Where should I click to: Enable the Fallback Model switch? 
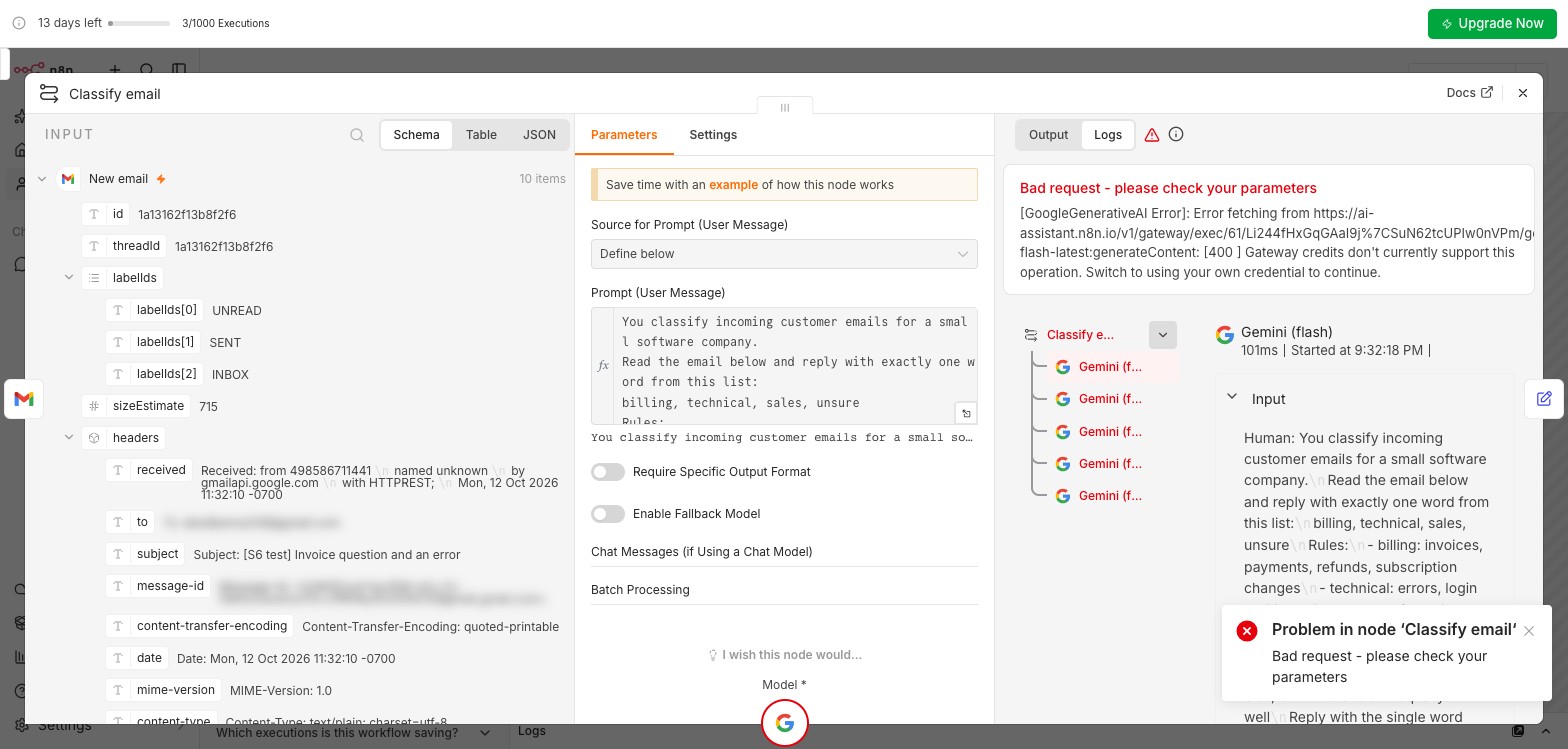point(608,514)
